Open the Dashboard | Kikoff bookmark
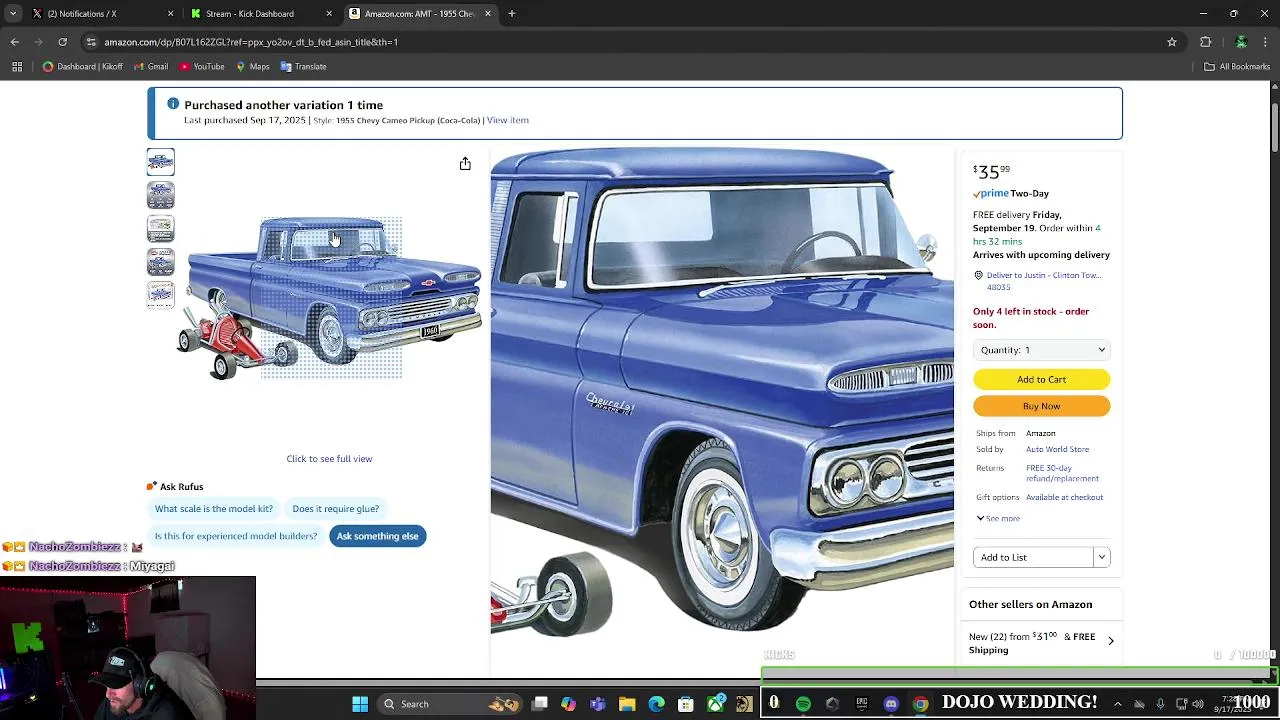The width and height of the screenshot is (1280, 720). tap(83, 67)
